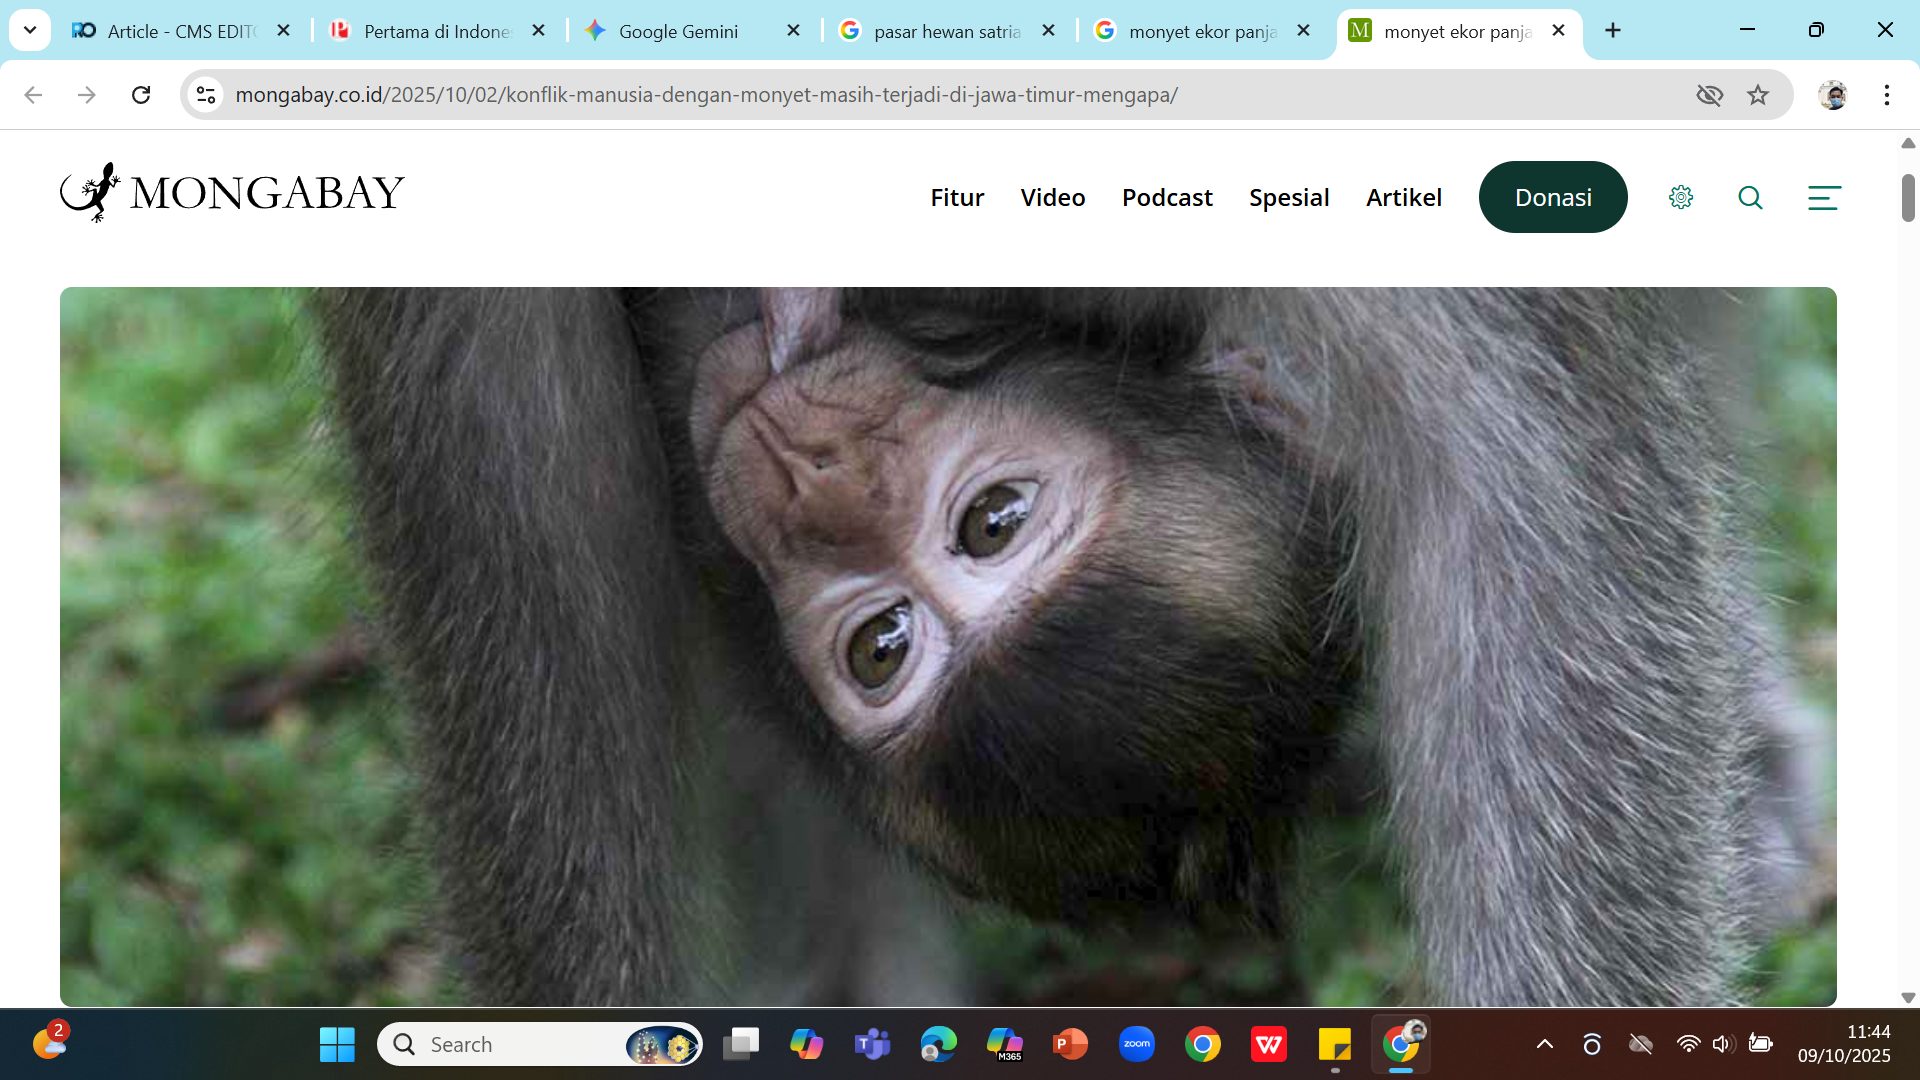Open Zoom from the taskbar

coord(1137,1044)
